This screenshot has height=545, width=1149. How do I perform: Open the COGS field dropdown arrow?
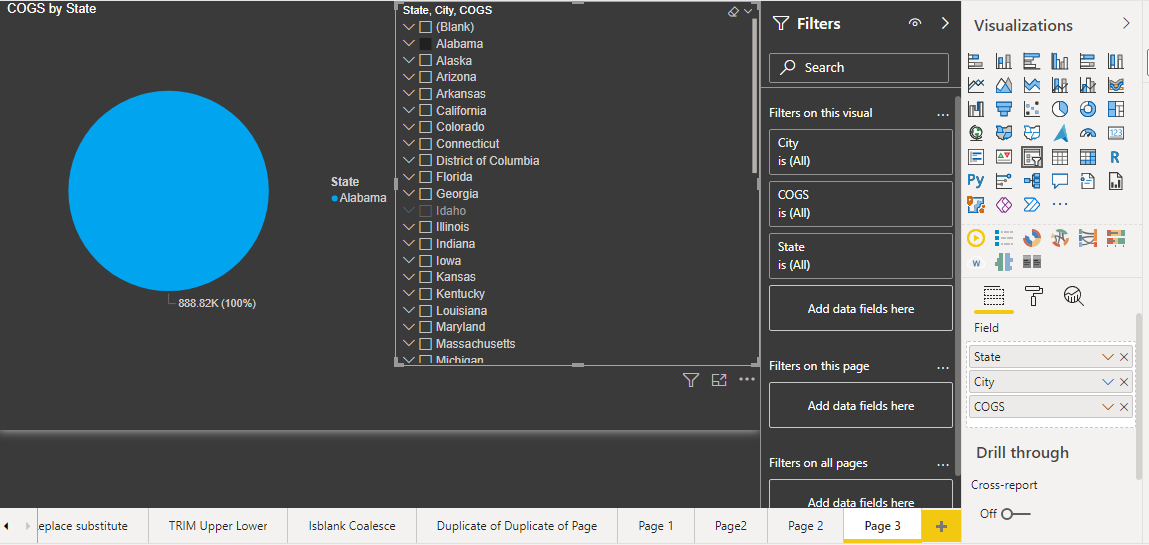(x=1108, y=407)
